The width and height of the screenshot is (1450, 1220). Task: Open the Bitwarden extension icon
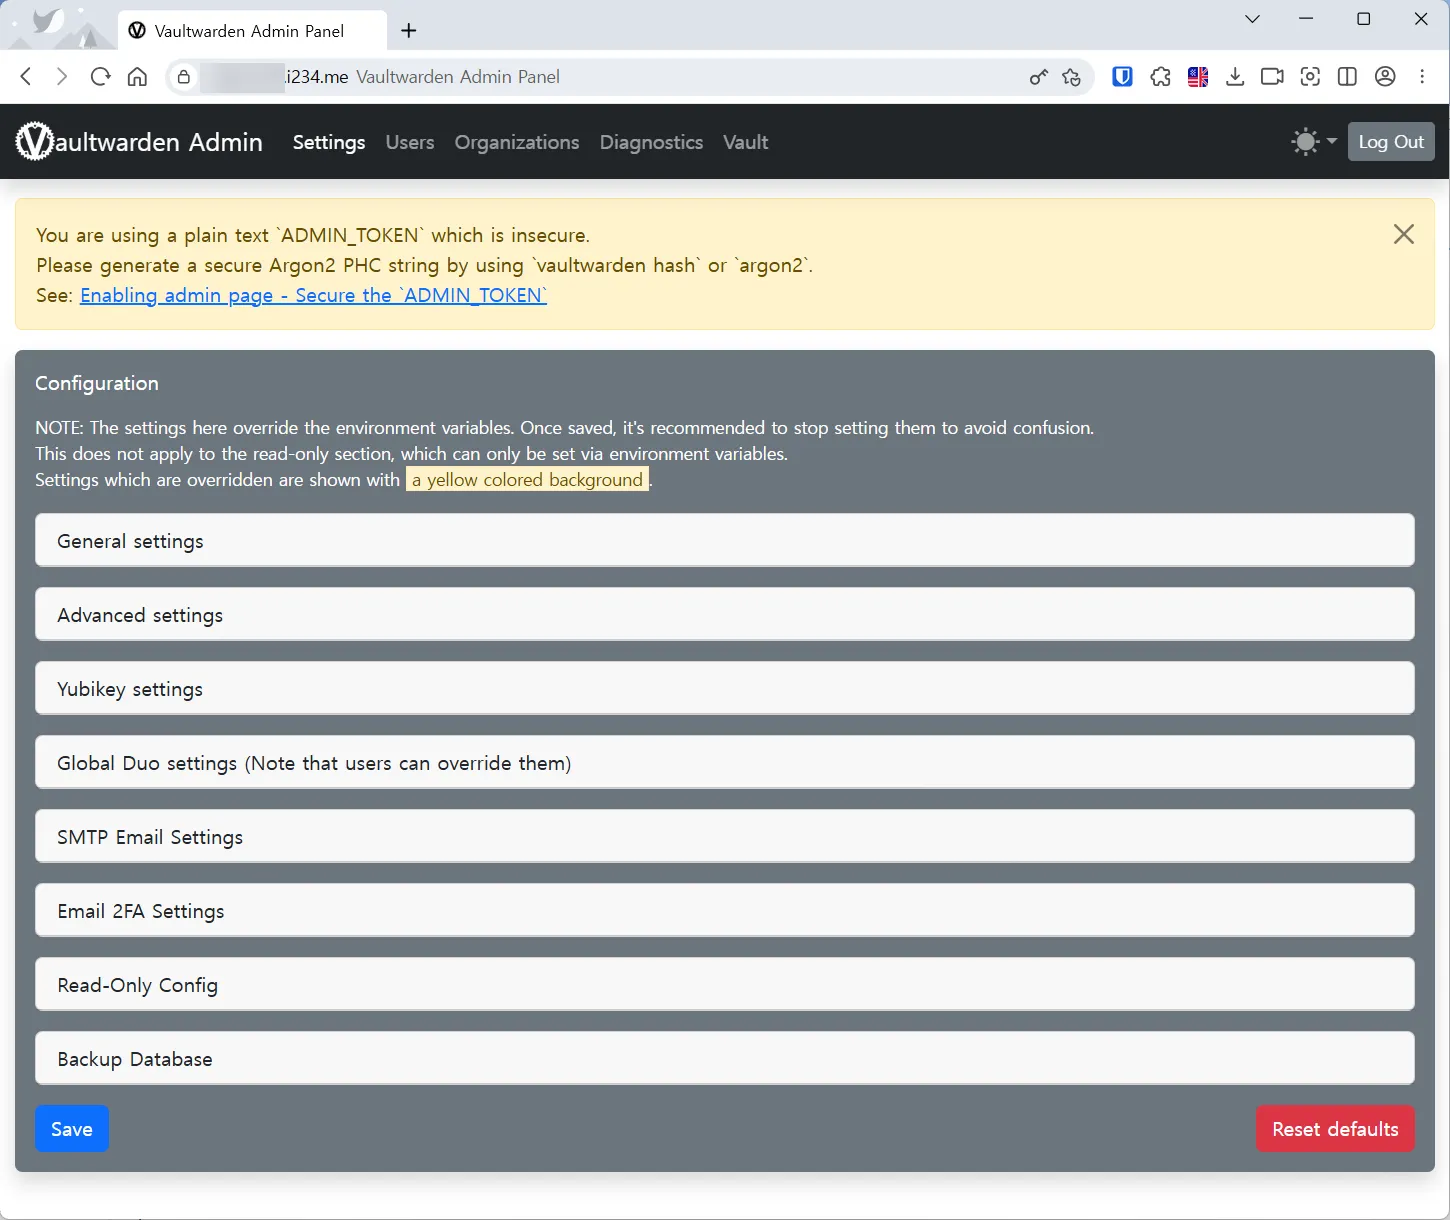click(x=1122, y=77)
